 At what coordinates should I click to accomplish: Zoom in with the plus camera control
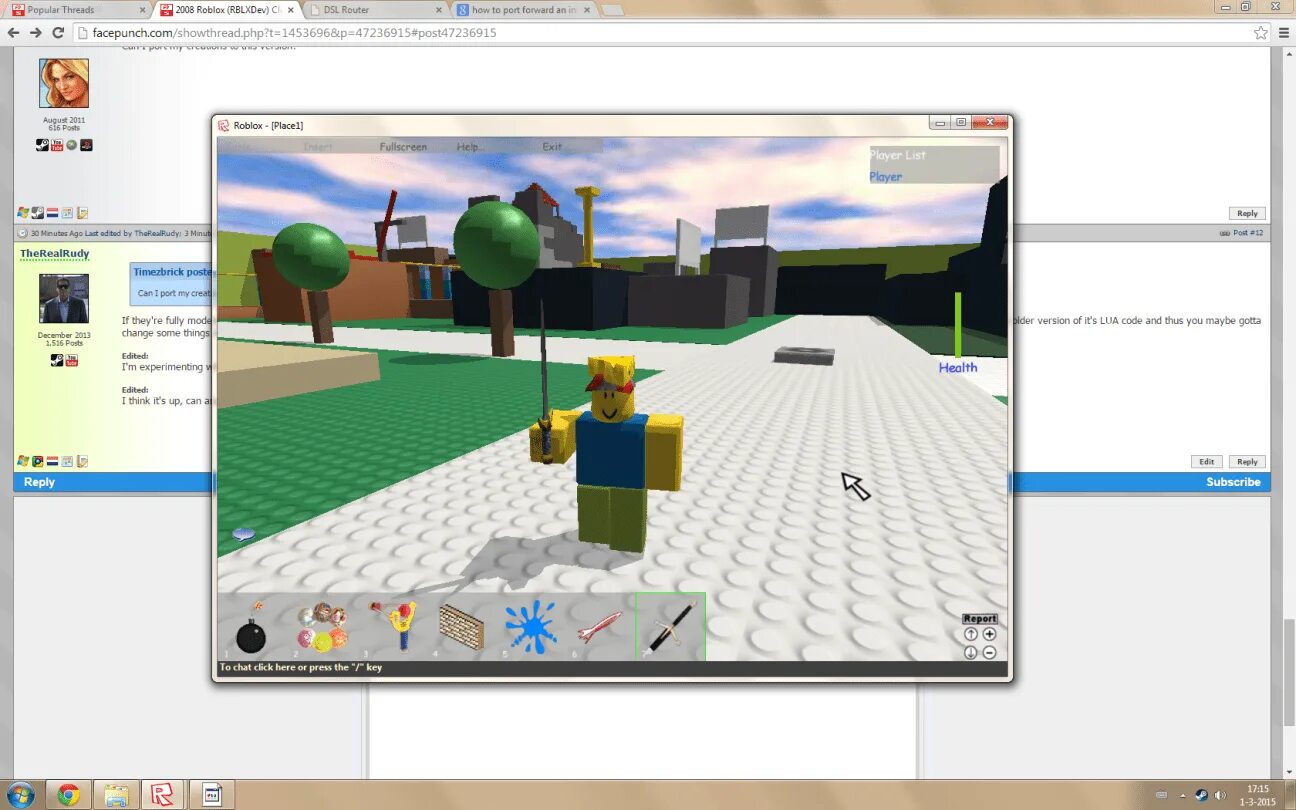989,634
